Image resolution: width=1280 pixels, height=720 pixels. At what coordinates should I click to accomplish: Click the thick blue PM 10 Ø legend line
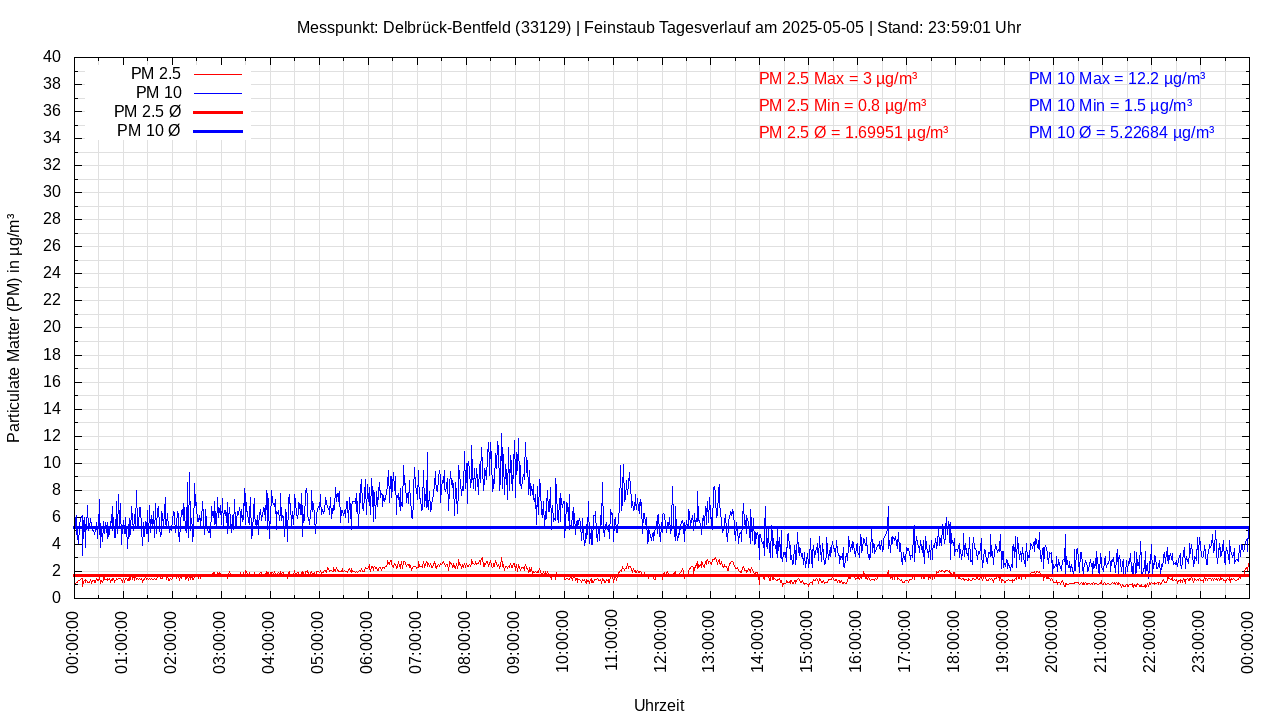pyautogui.click(x=218, y=132)
